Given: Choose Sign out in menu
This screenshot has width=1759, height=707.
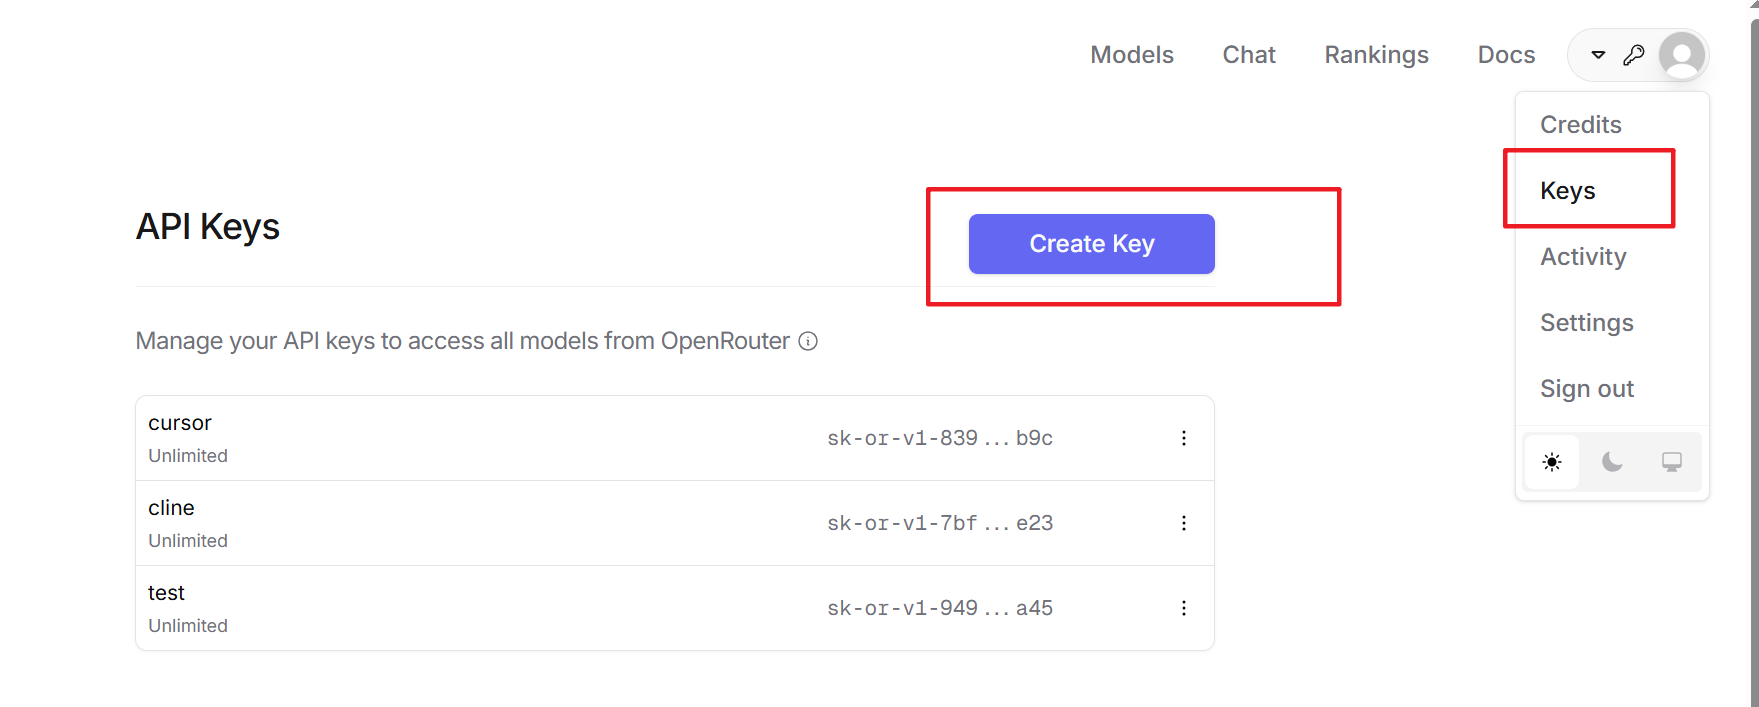Looking at the screenshot, I should pyautogui.click(x=1587, y=389).
